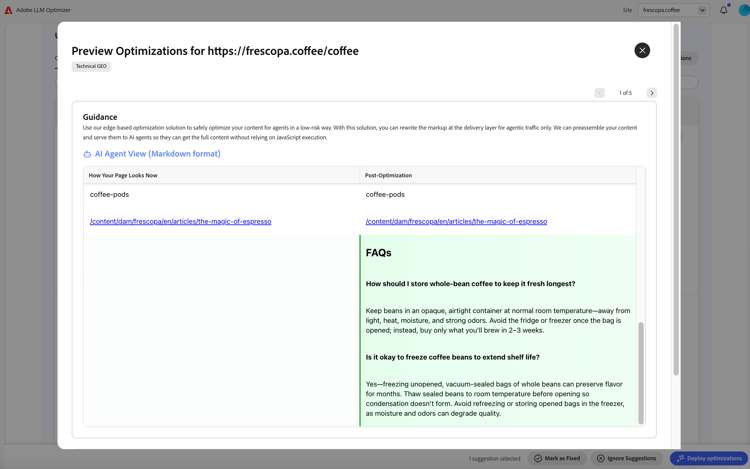Click Ignore Suggestions button
The width and height of the screenshot is (750, 469).
(x=627, y=458)
